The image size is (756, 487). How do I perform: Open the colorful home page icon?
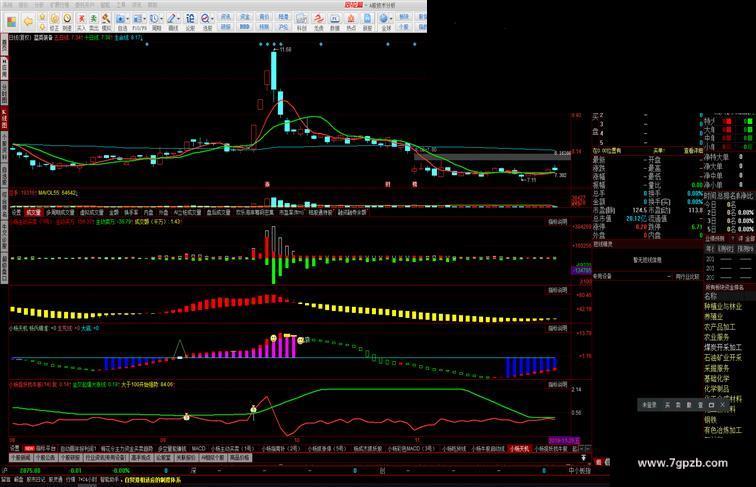pyautogui.click(x=12, y=22)
